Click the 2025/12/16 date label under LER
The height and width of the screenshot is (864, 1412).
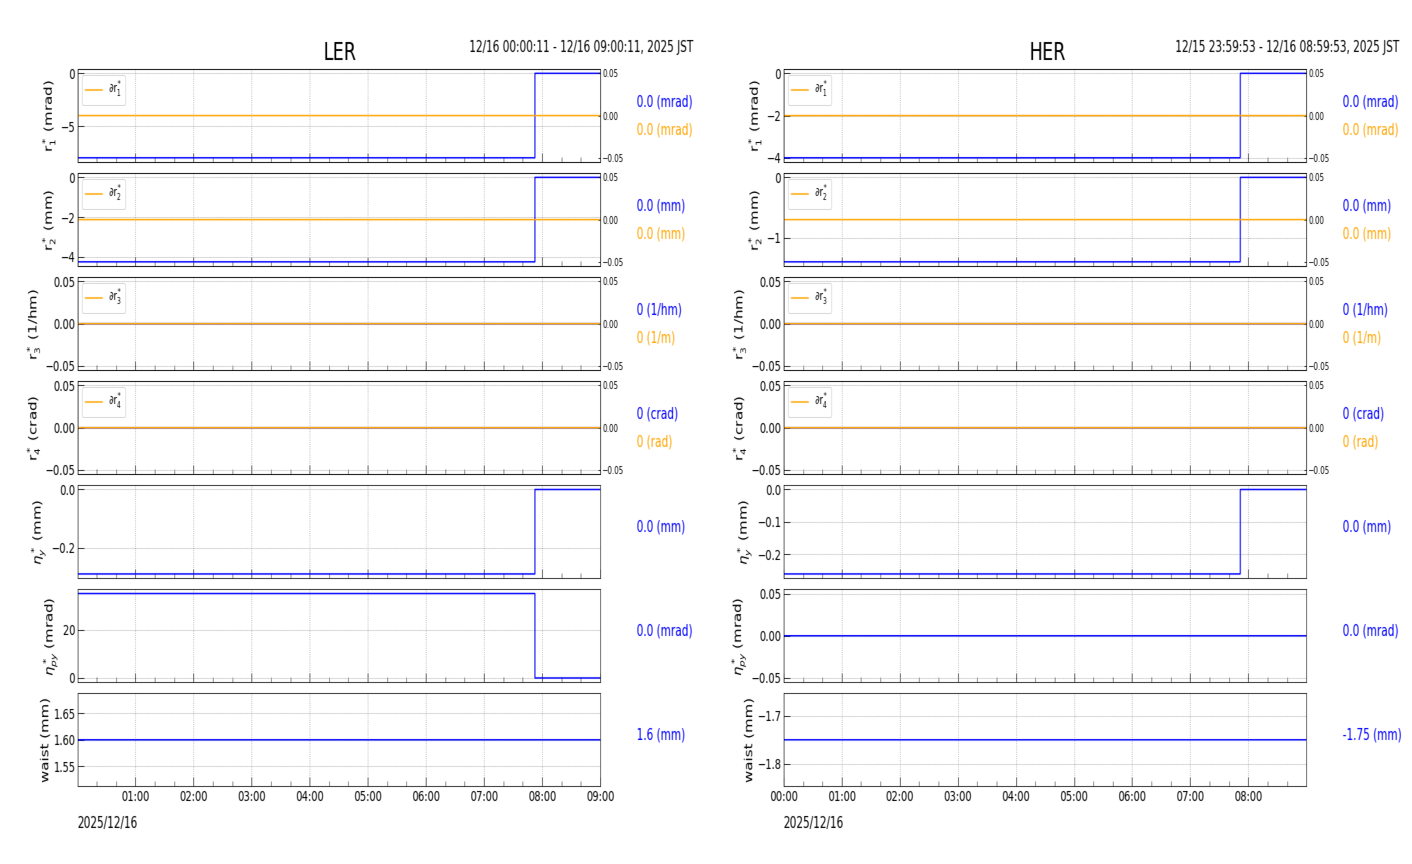point(107,823)
